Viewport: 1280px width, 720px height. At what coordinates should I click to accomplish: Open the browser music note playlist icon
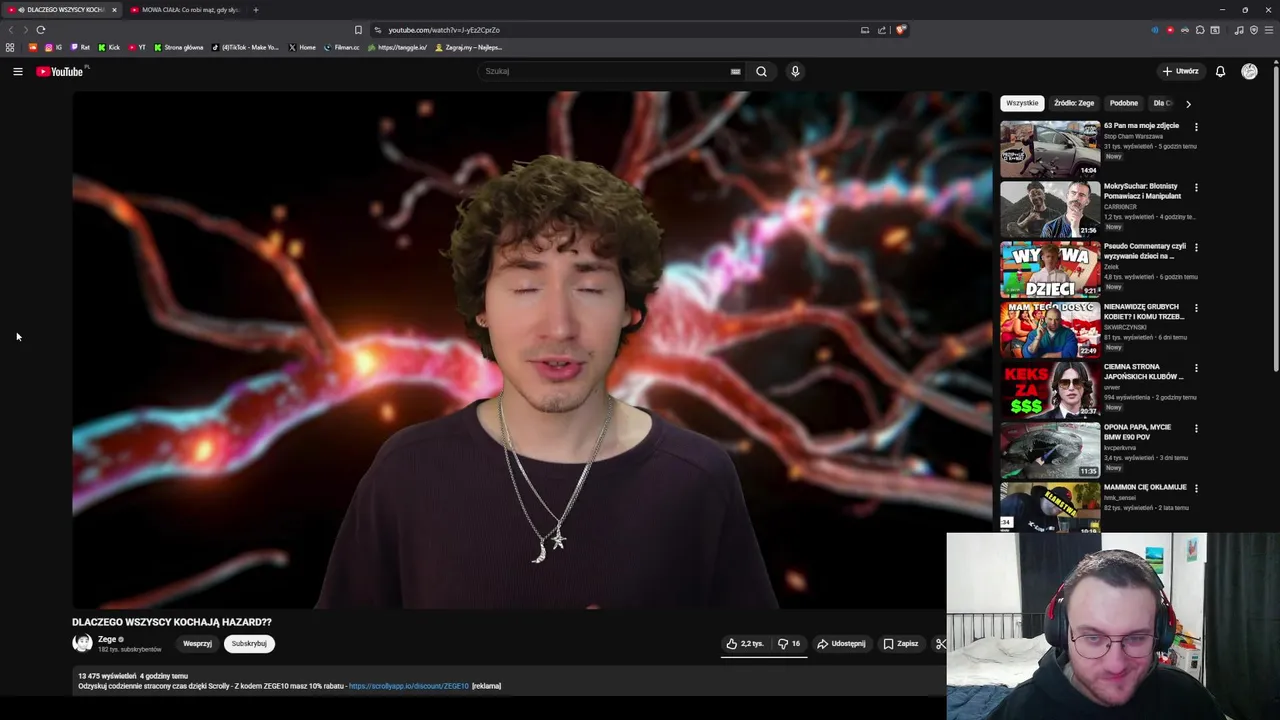click(1239, 30)
